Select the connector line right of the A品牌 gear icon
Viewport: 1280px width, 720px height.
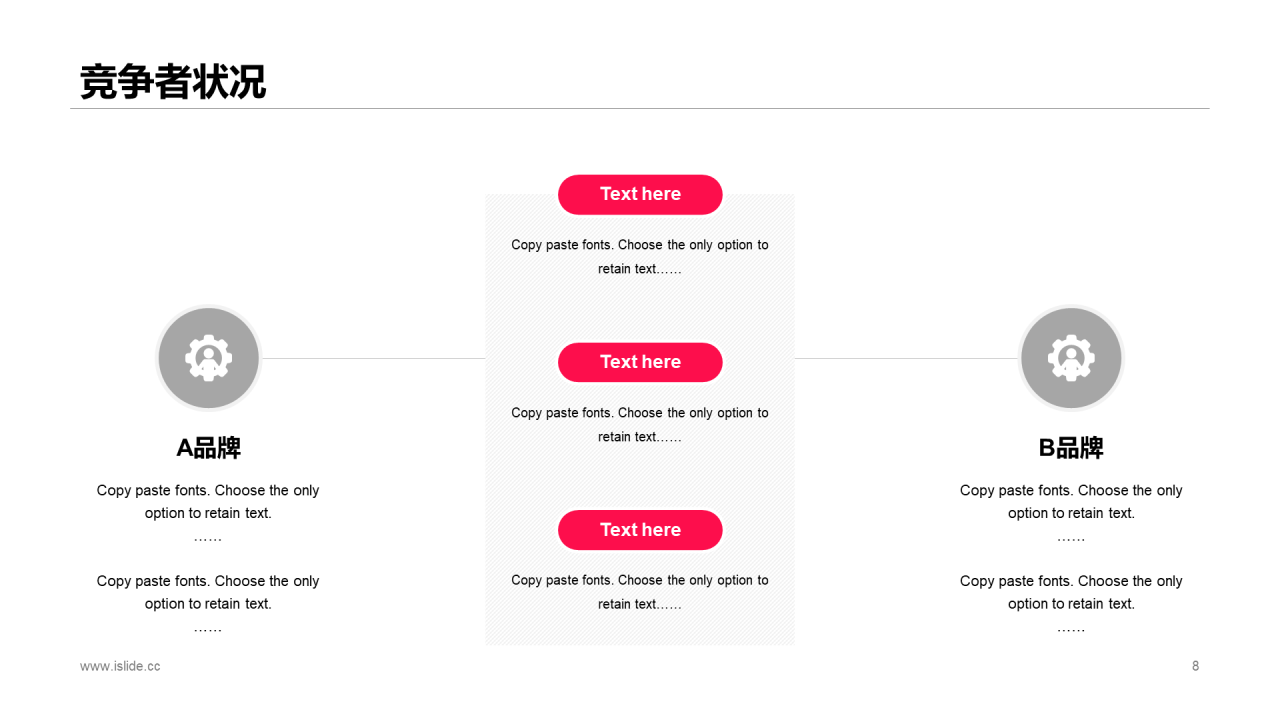[x=373, y=358]
